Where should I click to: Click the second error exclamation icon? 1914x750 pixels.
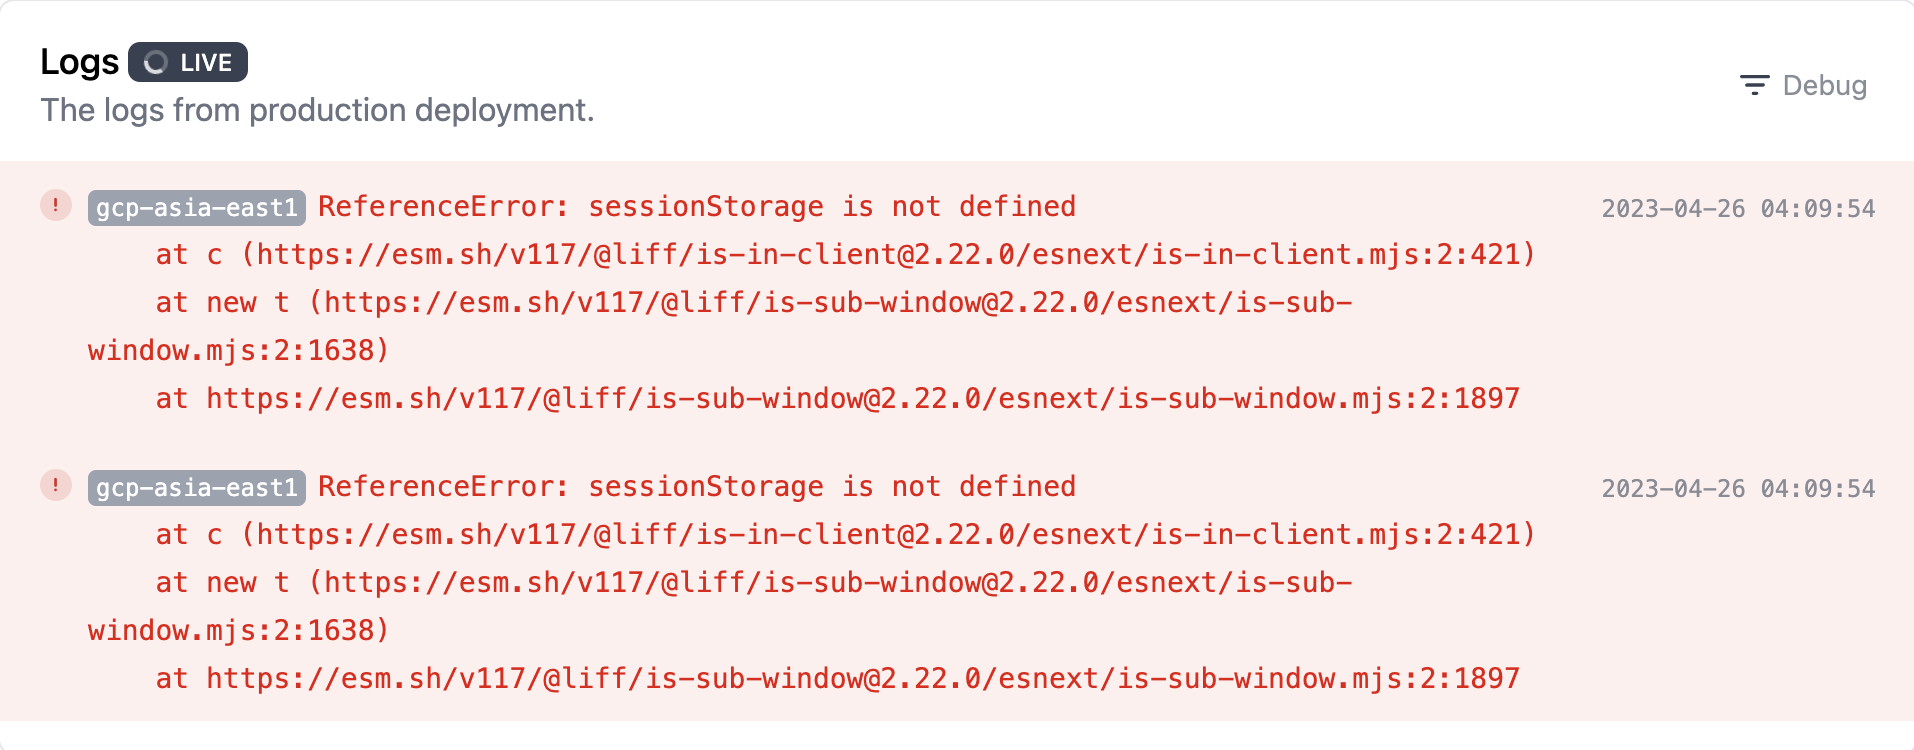tap(56, 486)
